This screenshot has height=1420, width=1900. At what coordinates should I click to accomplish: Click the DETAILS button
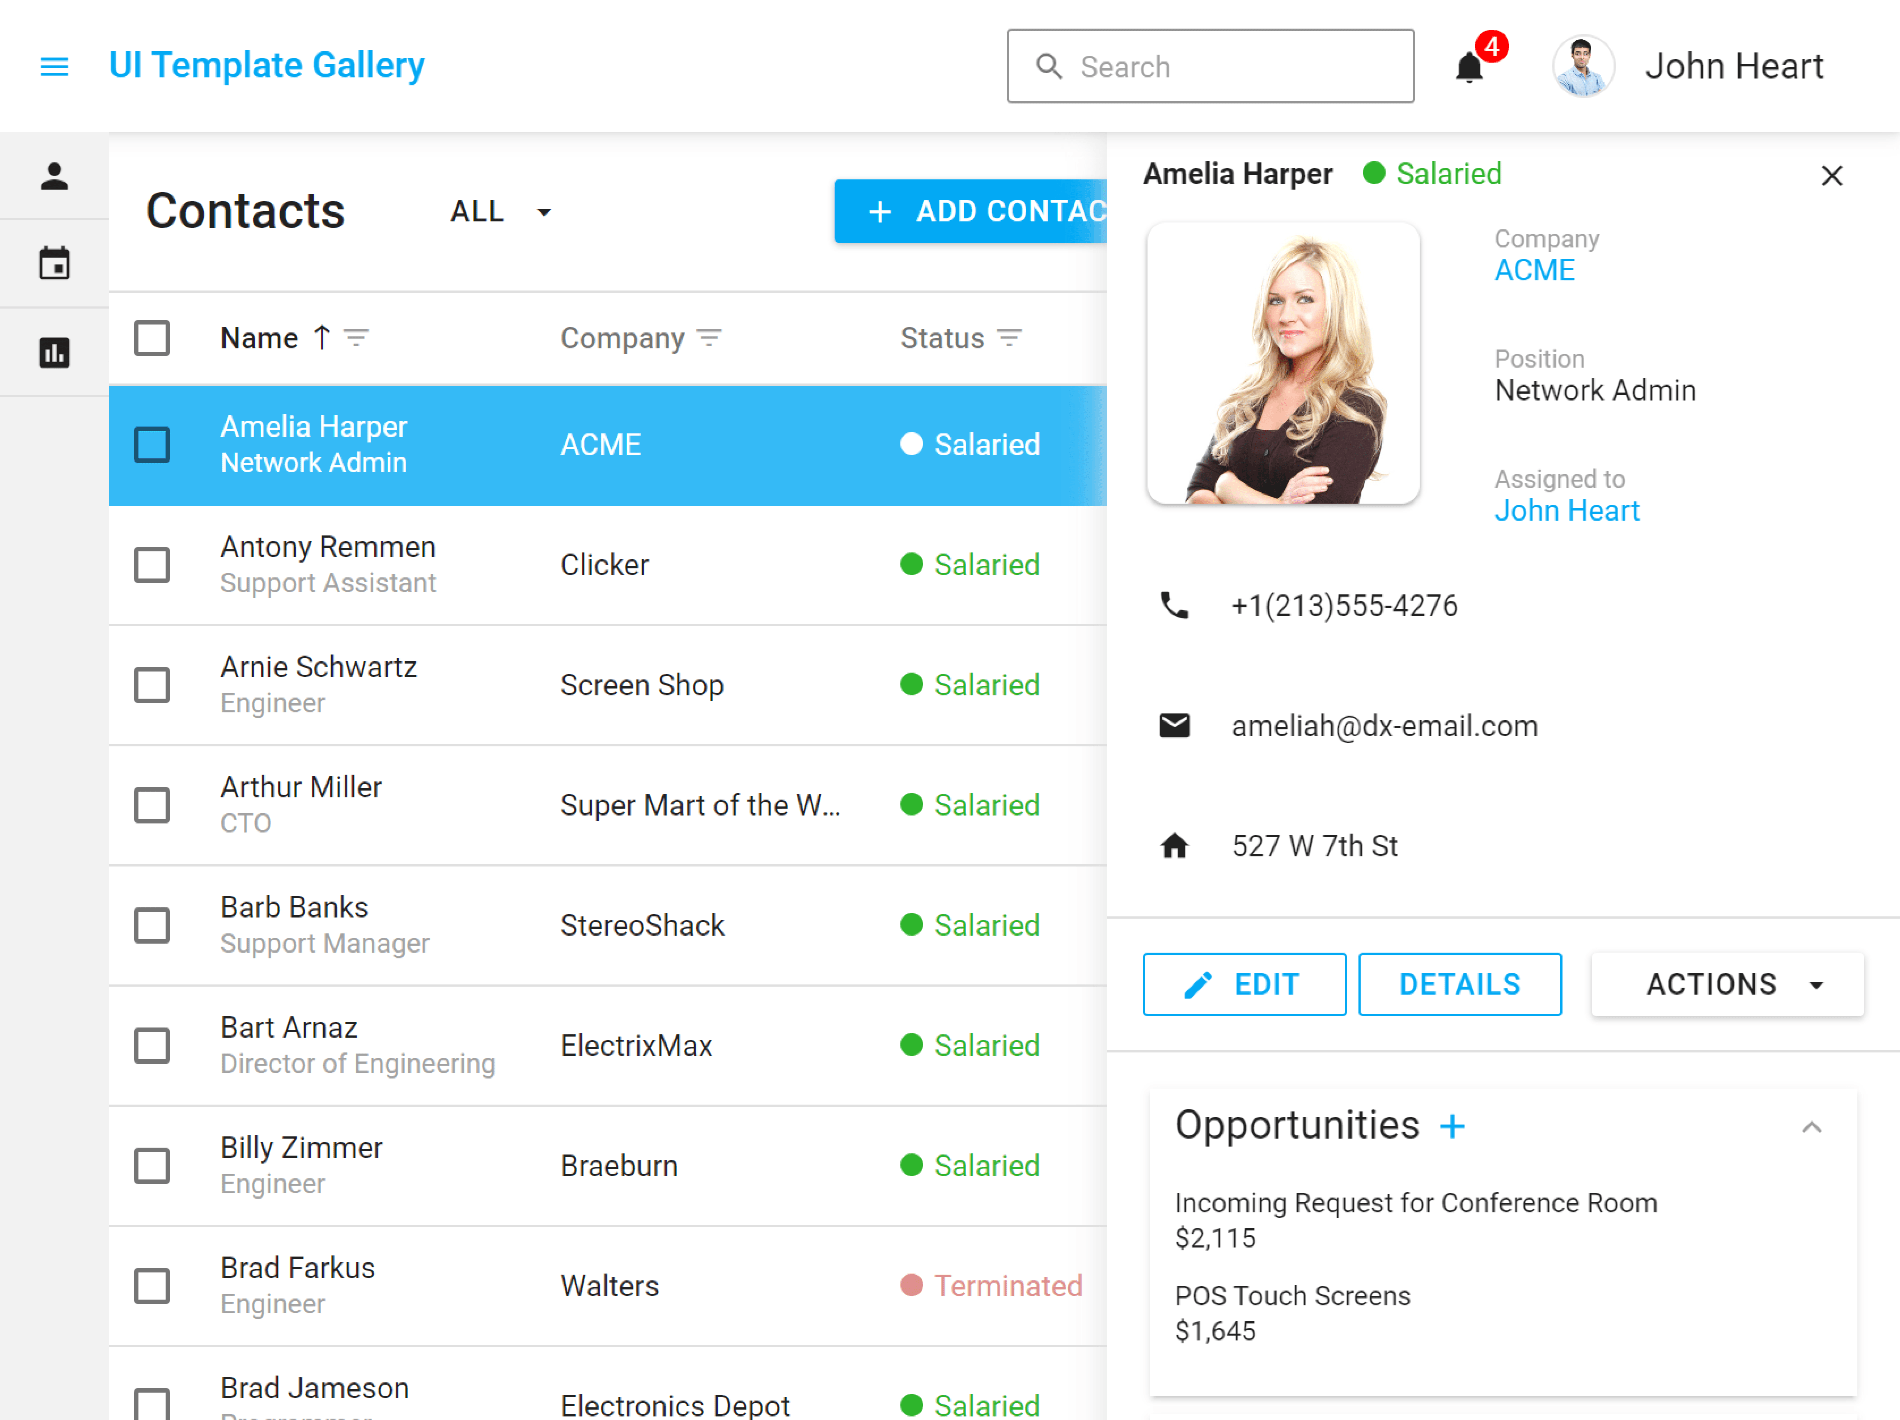point(1459,985)
